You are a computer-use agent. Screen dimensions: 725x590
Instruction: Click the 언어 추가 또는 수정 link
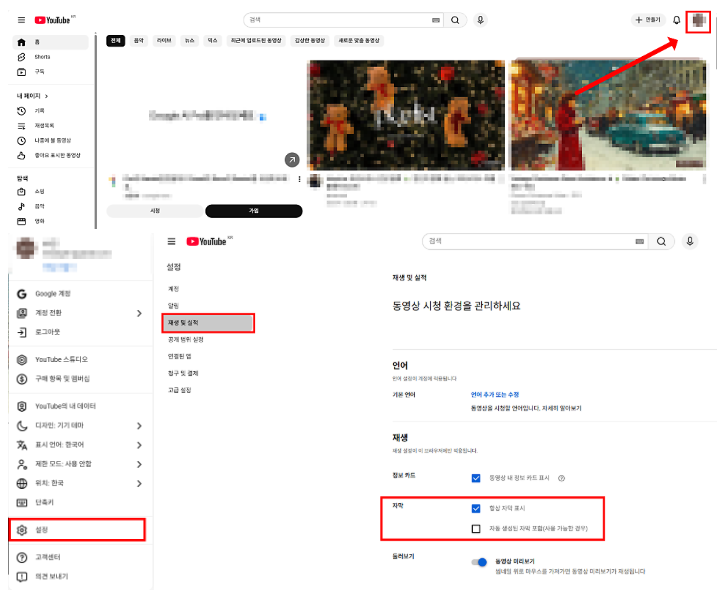[x=494, y=395]
